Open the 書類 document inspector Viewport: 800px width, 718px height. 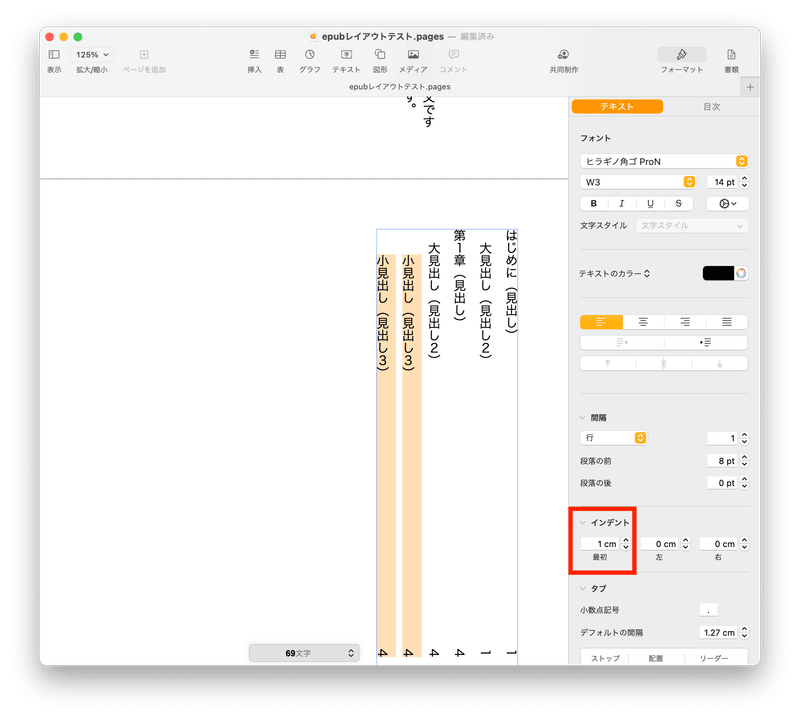(x=731, y=55)
